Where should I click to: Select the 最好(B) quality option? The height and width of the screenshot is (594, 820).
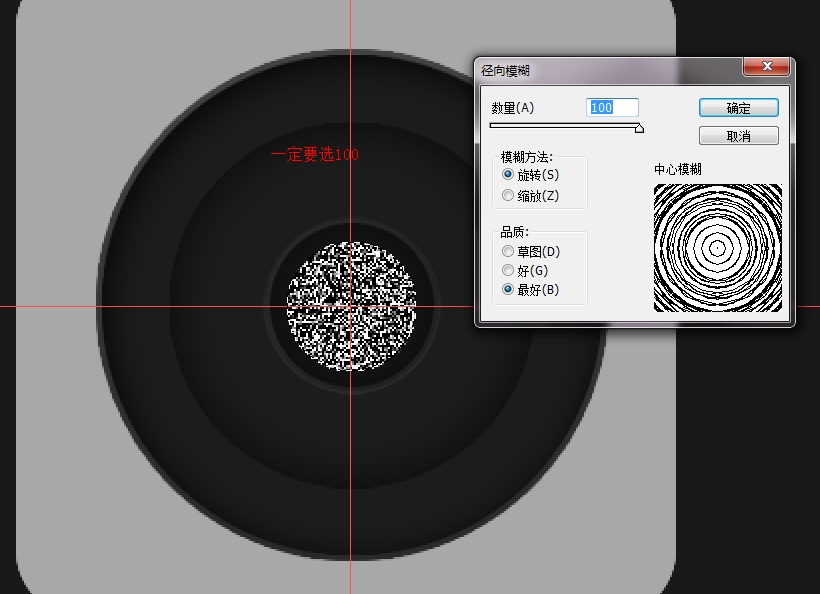509,290
